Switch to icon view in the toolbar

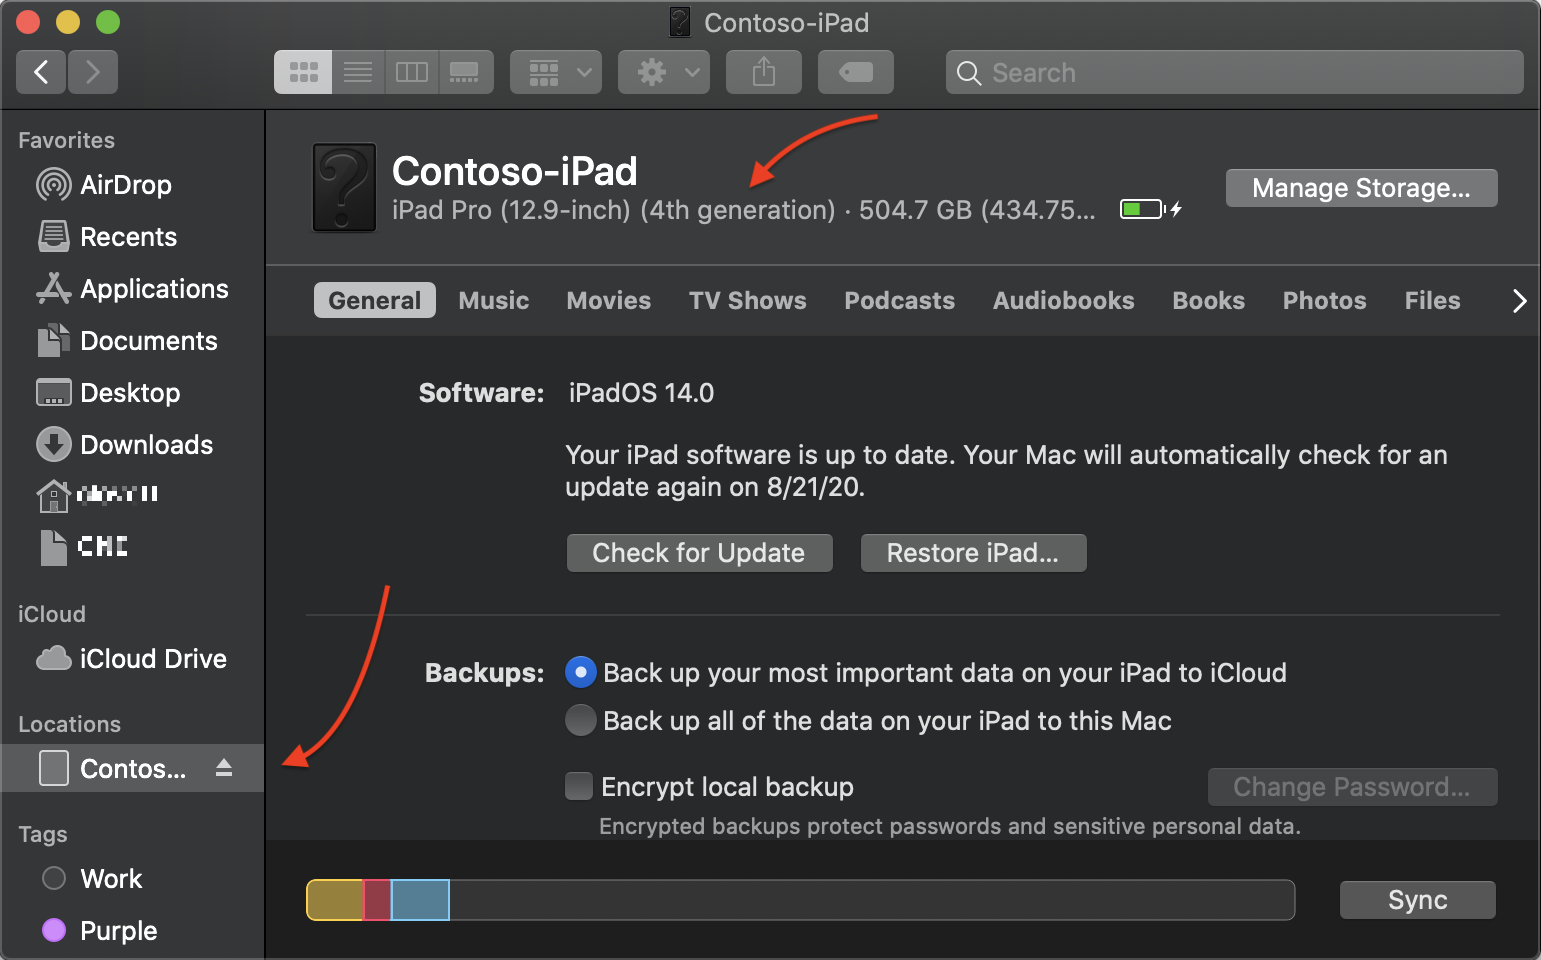(303, 72)
